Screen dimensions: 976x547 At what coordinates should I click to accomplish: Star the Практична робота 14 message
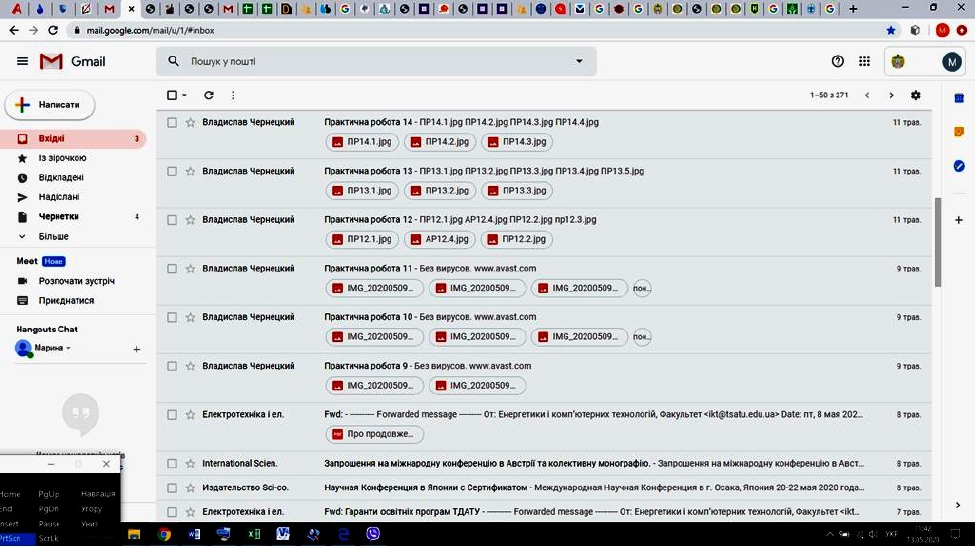[x=190, y=123]
